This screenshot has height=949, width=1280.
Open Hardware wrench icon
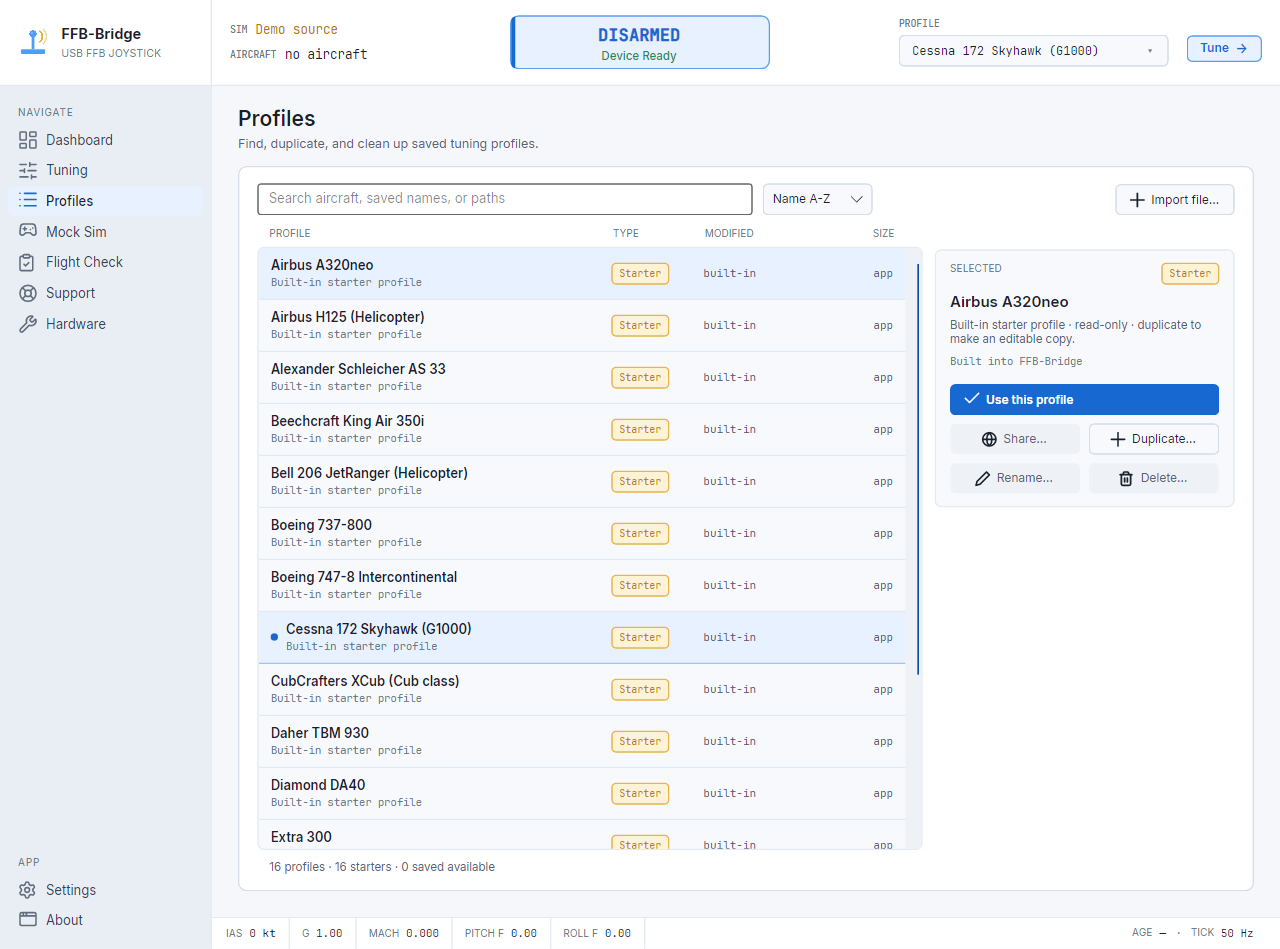pyautogui.click(x=28, y=324)
